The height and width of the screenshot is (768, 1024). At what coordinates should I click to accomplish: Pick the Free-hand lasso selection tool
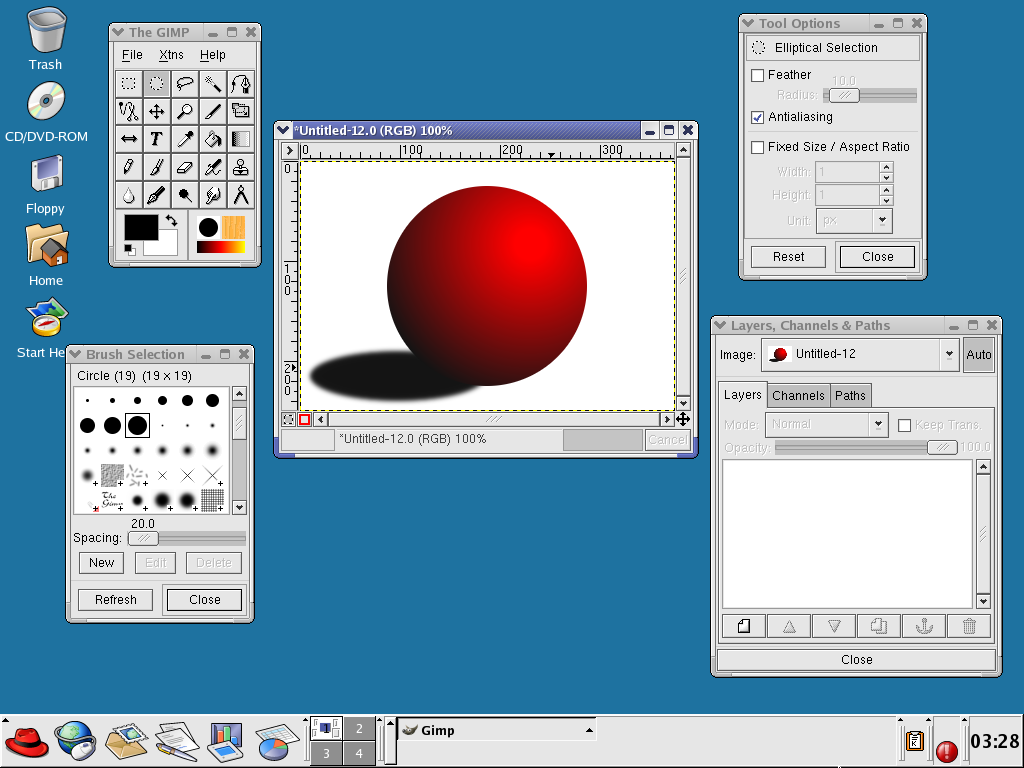[x=185, y=84]
